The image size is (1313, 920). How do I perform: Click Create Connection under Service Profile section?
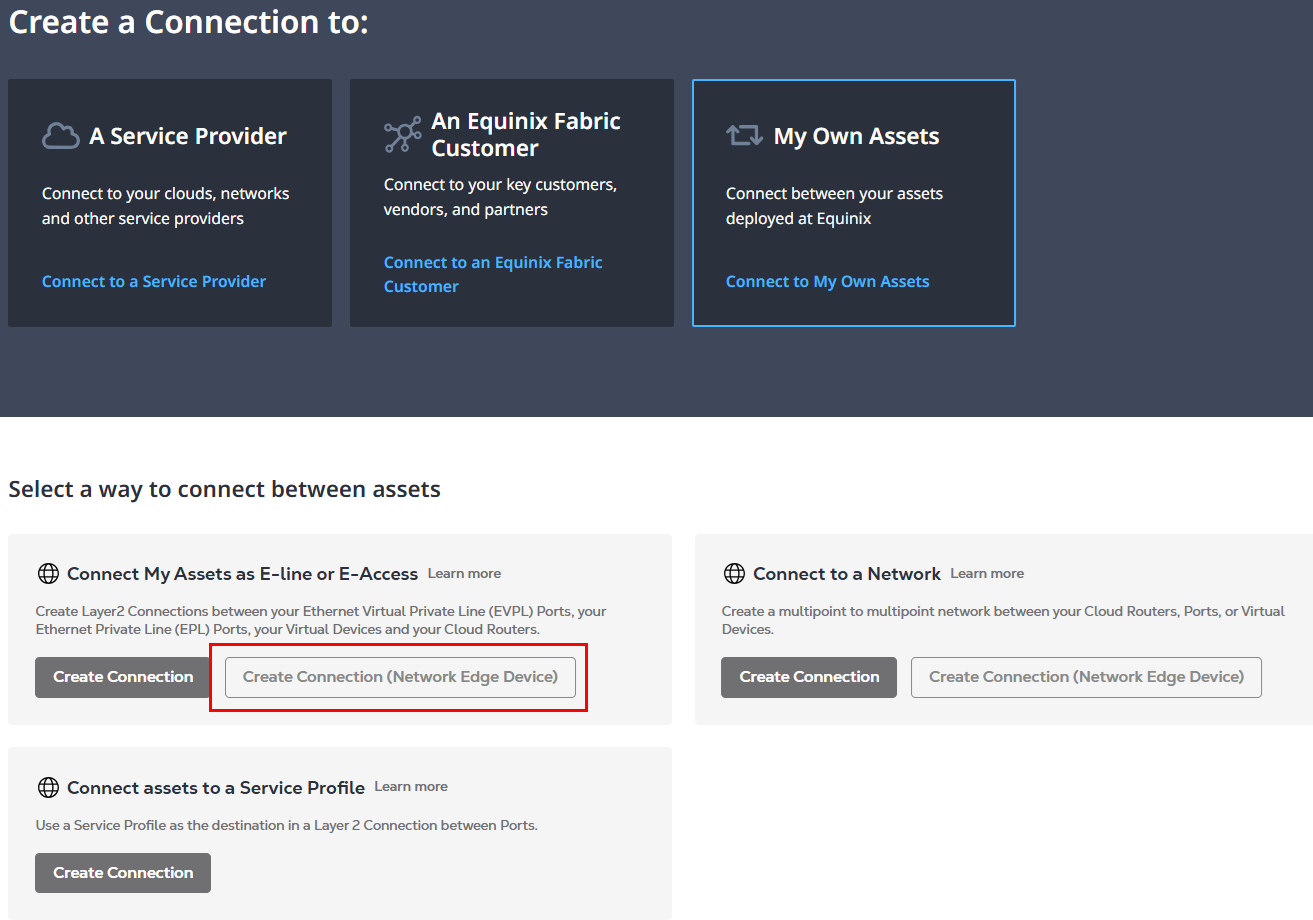(123, 873)
